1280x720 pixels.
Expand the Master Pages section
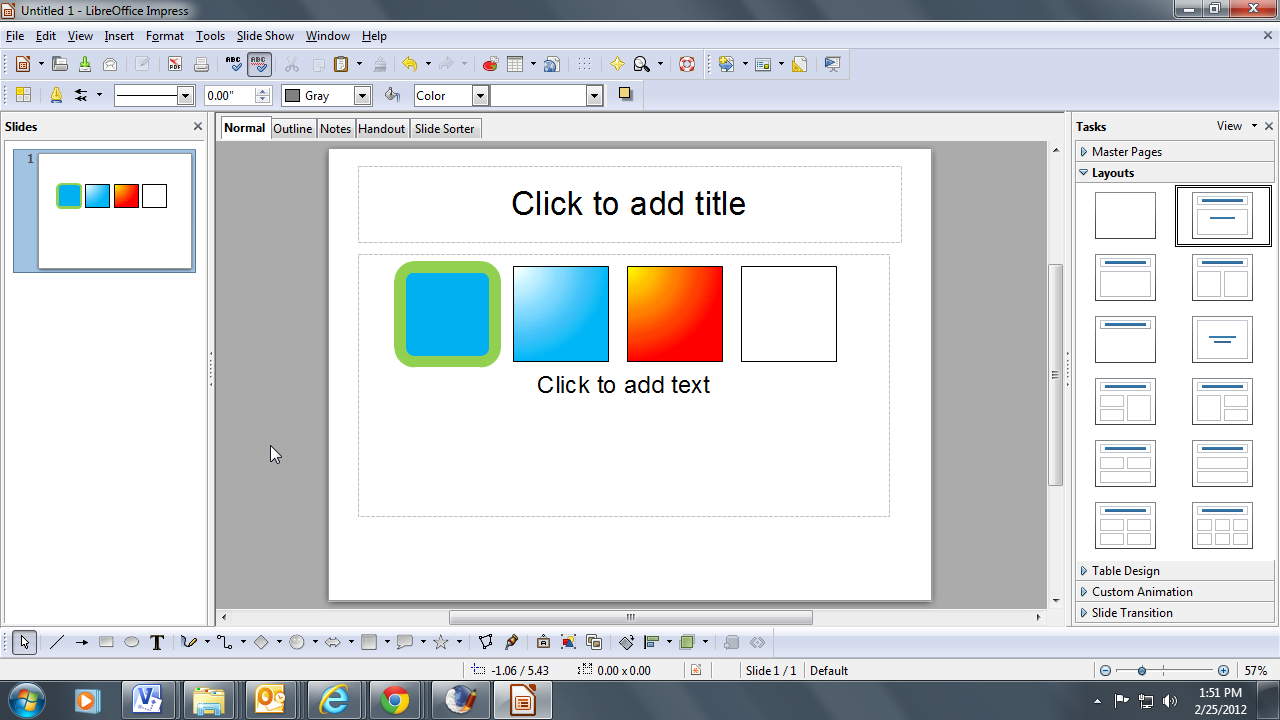[x=1126, y=152]
